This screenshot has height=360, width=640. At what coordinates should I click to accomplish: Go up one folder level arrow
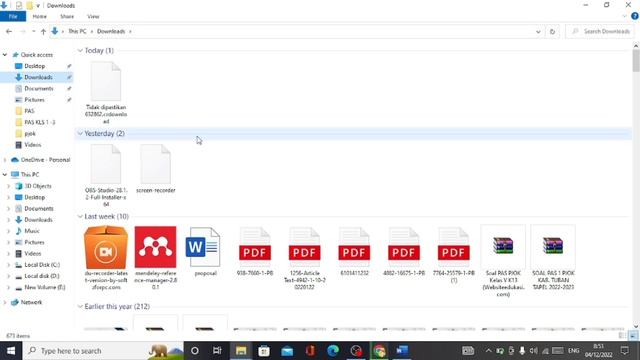click(43, 31)
